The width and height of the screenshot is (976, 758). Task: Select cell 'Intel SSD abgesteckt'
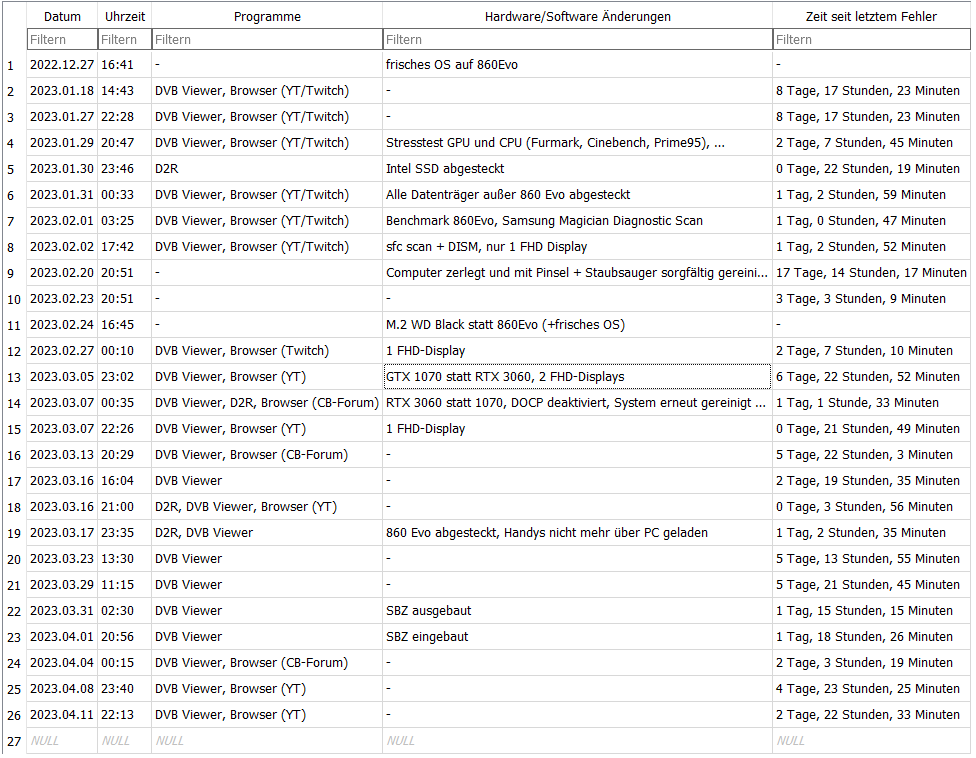pos(578,169)
